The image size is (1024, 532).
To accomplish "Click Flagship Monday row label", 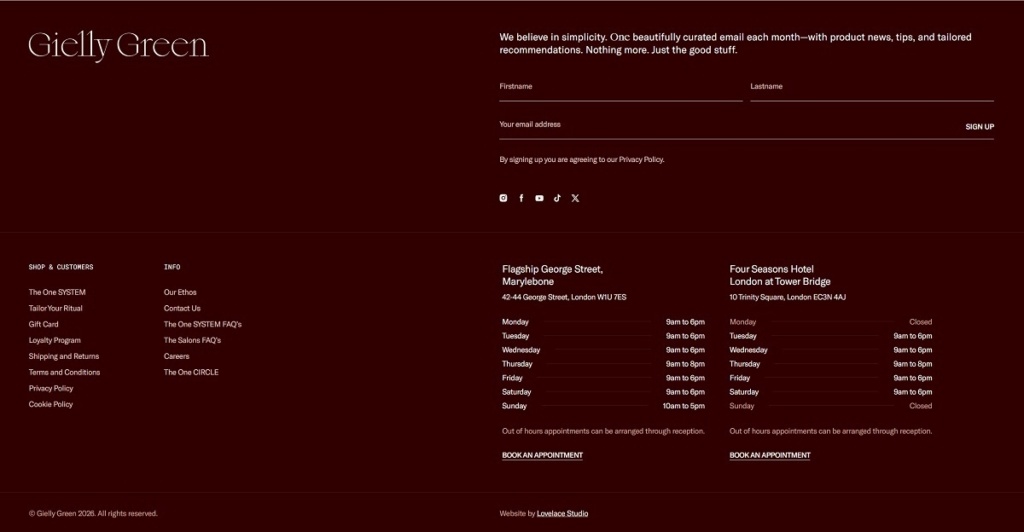I will (x=515, y=322).
